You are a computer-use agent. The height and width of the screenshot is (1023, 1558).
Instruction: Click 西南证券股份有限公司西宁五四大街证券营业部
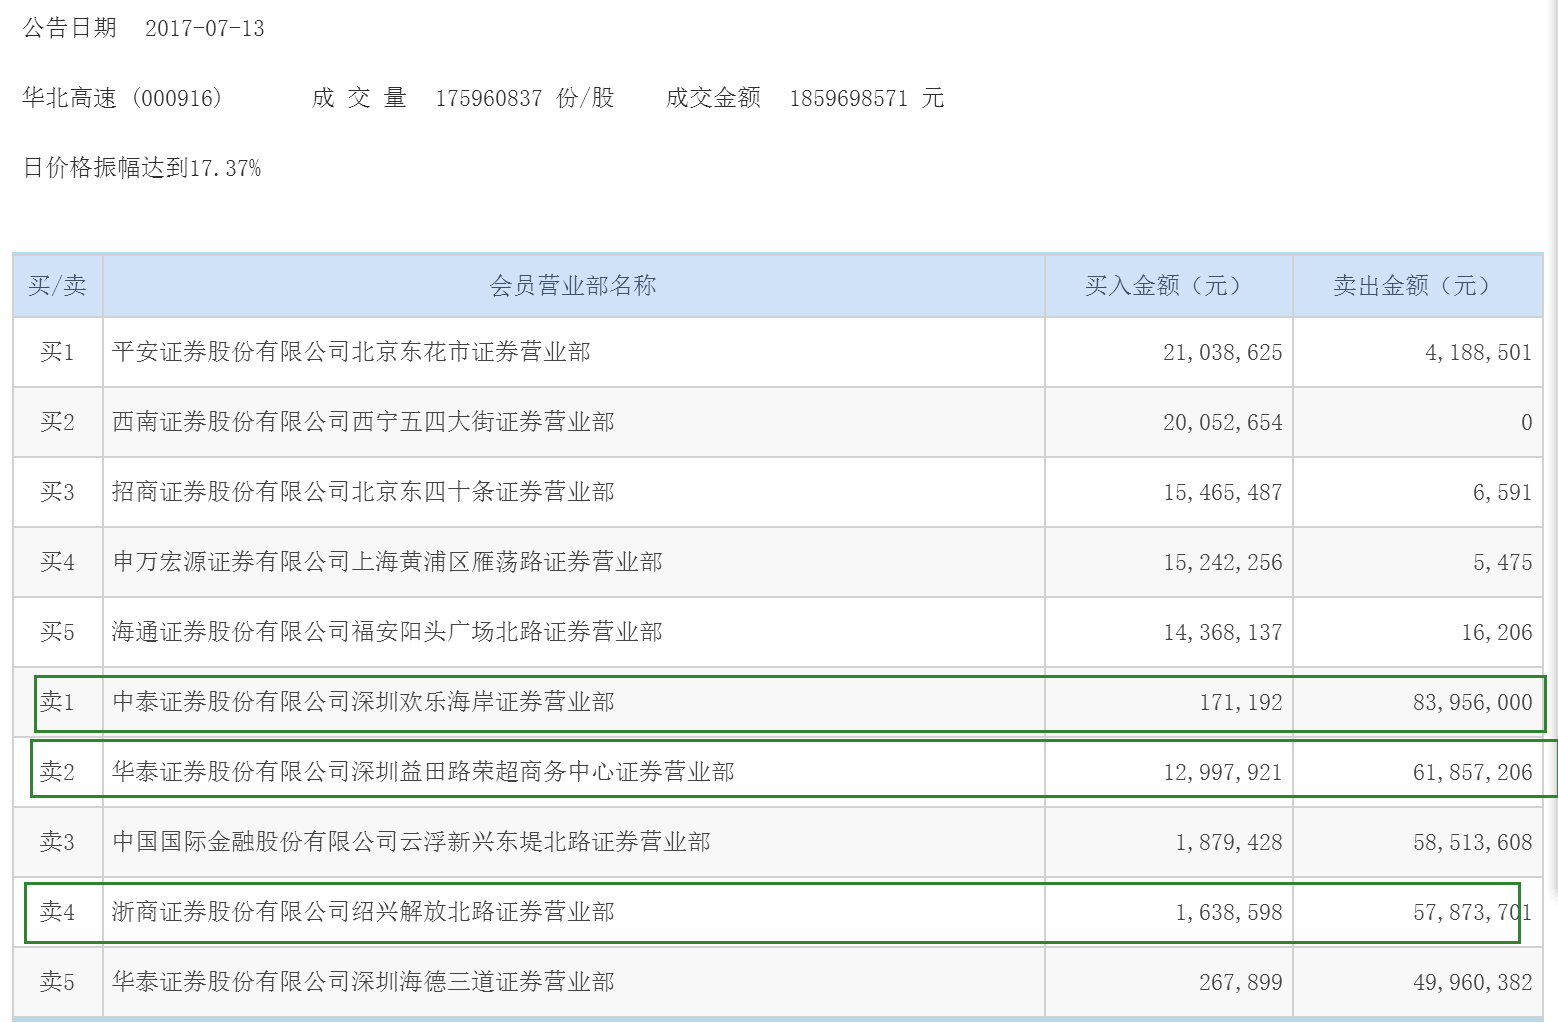tap(363, 422)
